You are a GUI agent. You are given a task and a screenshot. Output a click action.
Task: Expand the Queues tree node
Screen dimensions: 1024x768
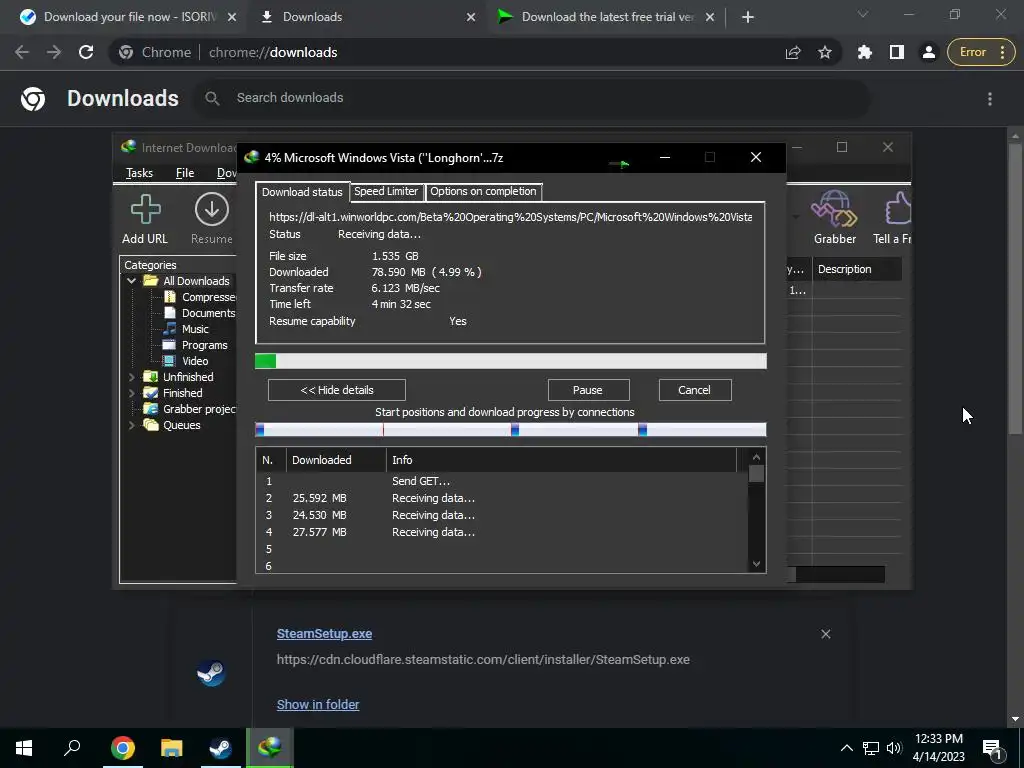(131, 425)
